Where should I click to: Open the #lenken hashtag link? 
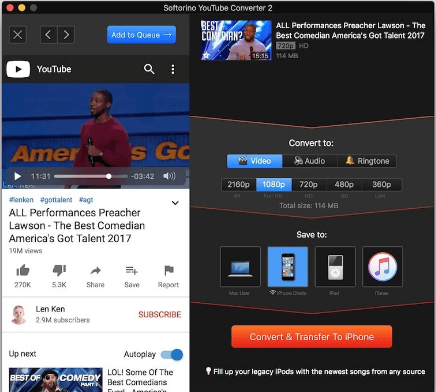tap(21, 200)
